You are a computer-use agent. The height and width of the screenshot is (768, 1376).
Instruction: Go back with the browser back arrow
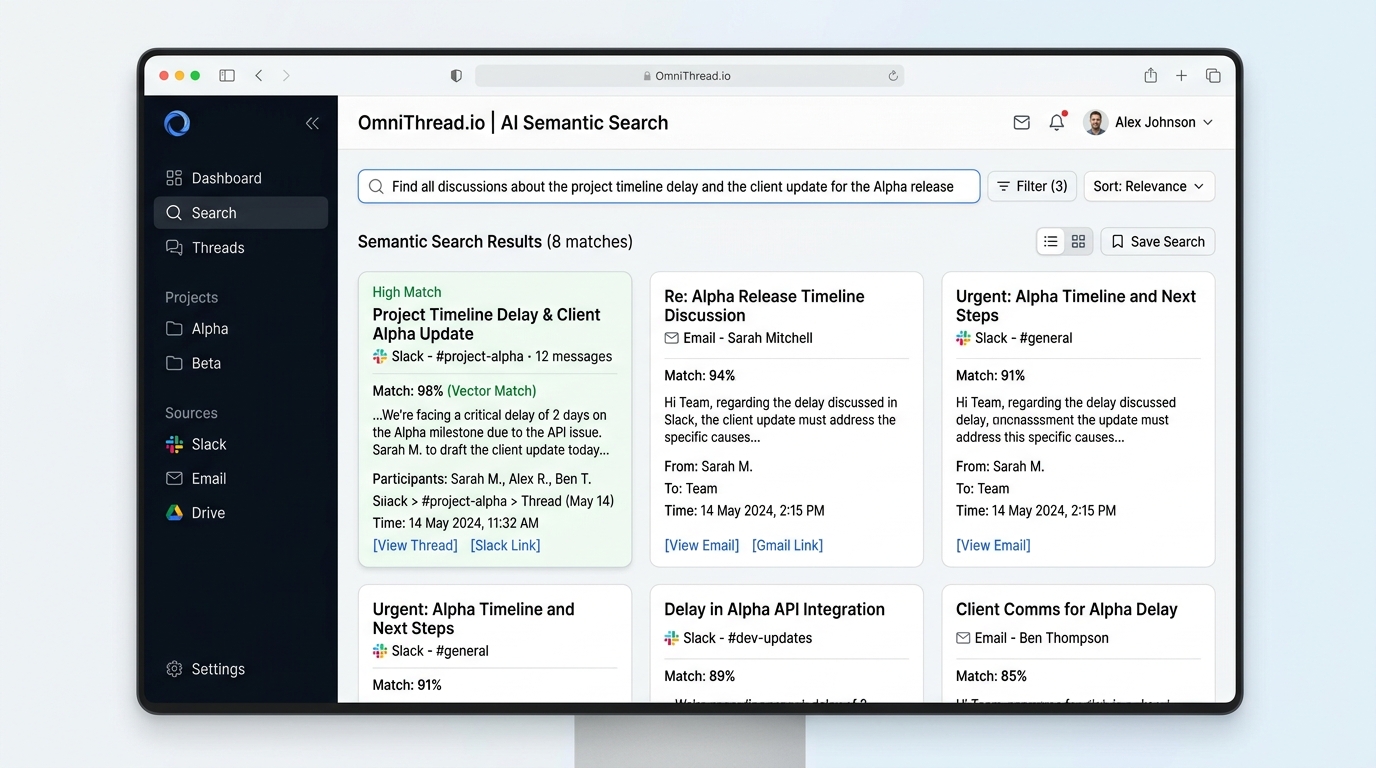point(258,76)
